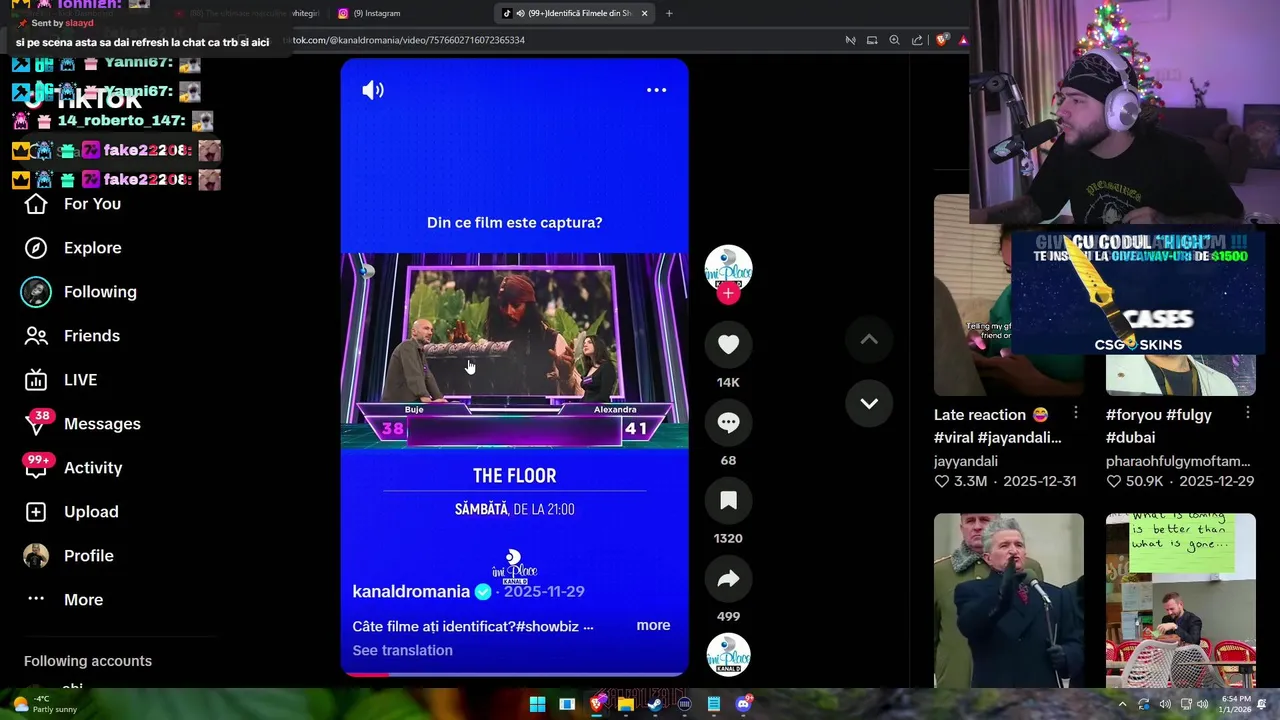Open the For You feed
The width and height of the screenshot is (1280, 720).
92,204
